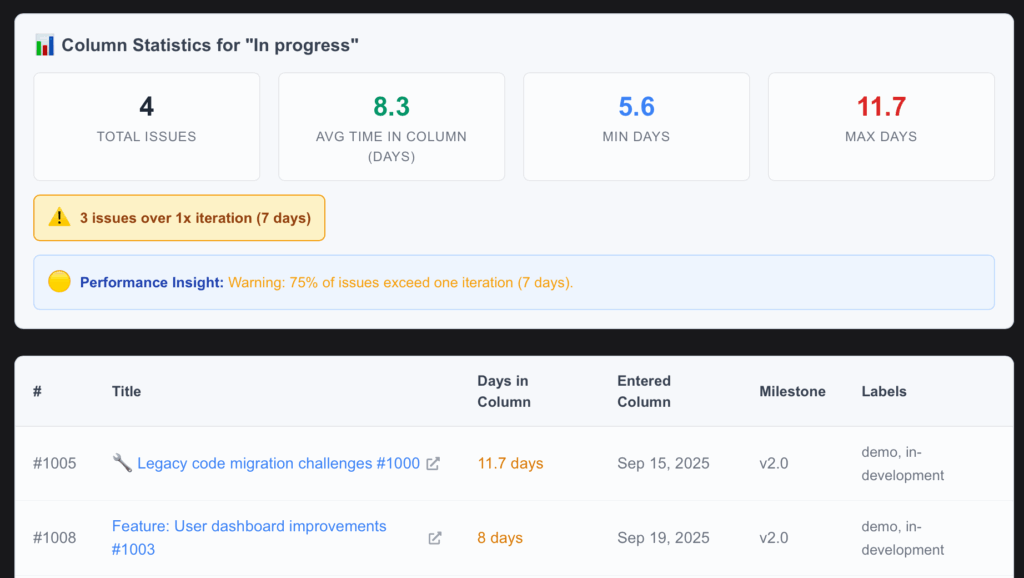Click the yellow circle Performance Insight icon

pos(59,282)
